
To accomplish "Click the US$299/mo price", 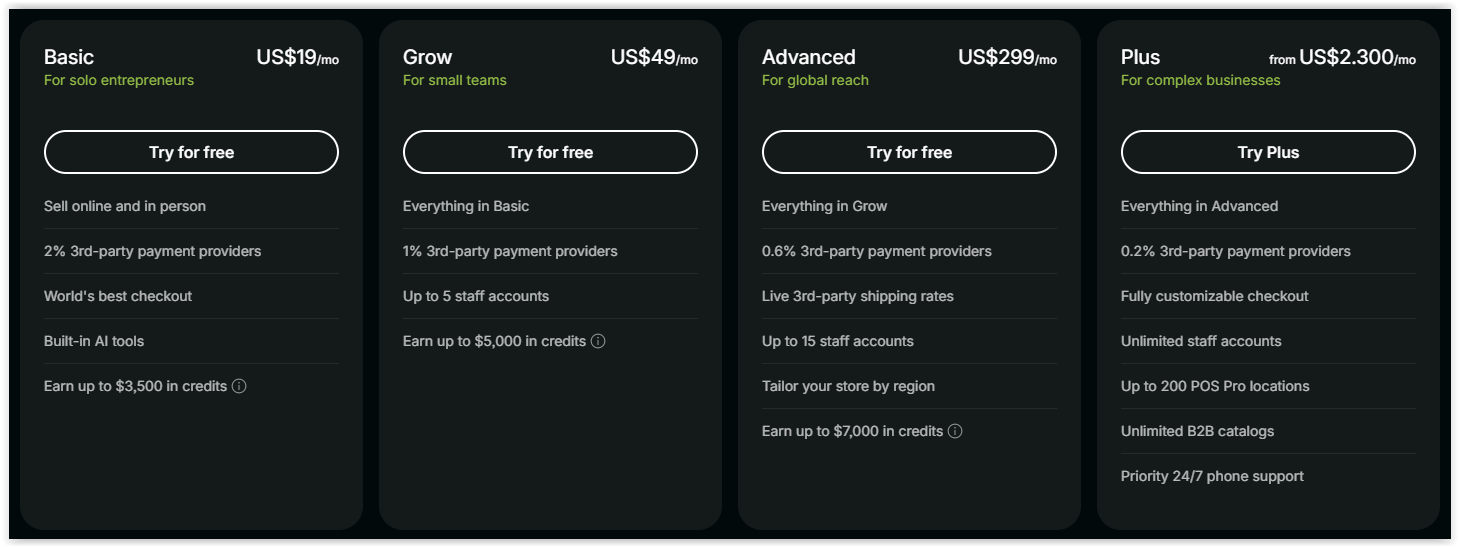I will 1006,58.
